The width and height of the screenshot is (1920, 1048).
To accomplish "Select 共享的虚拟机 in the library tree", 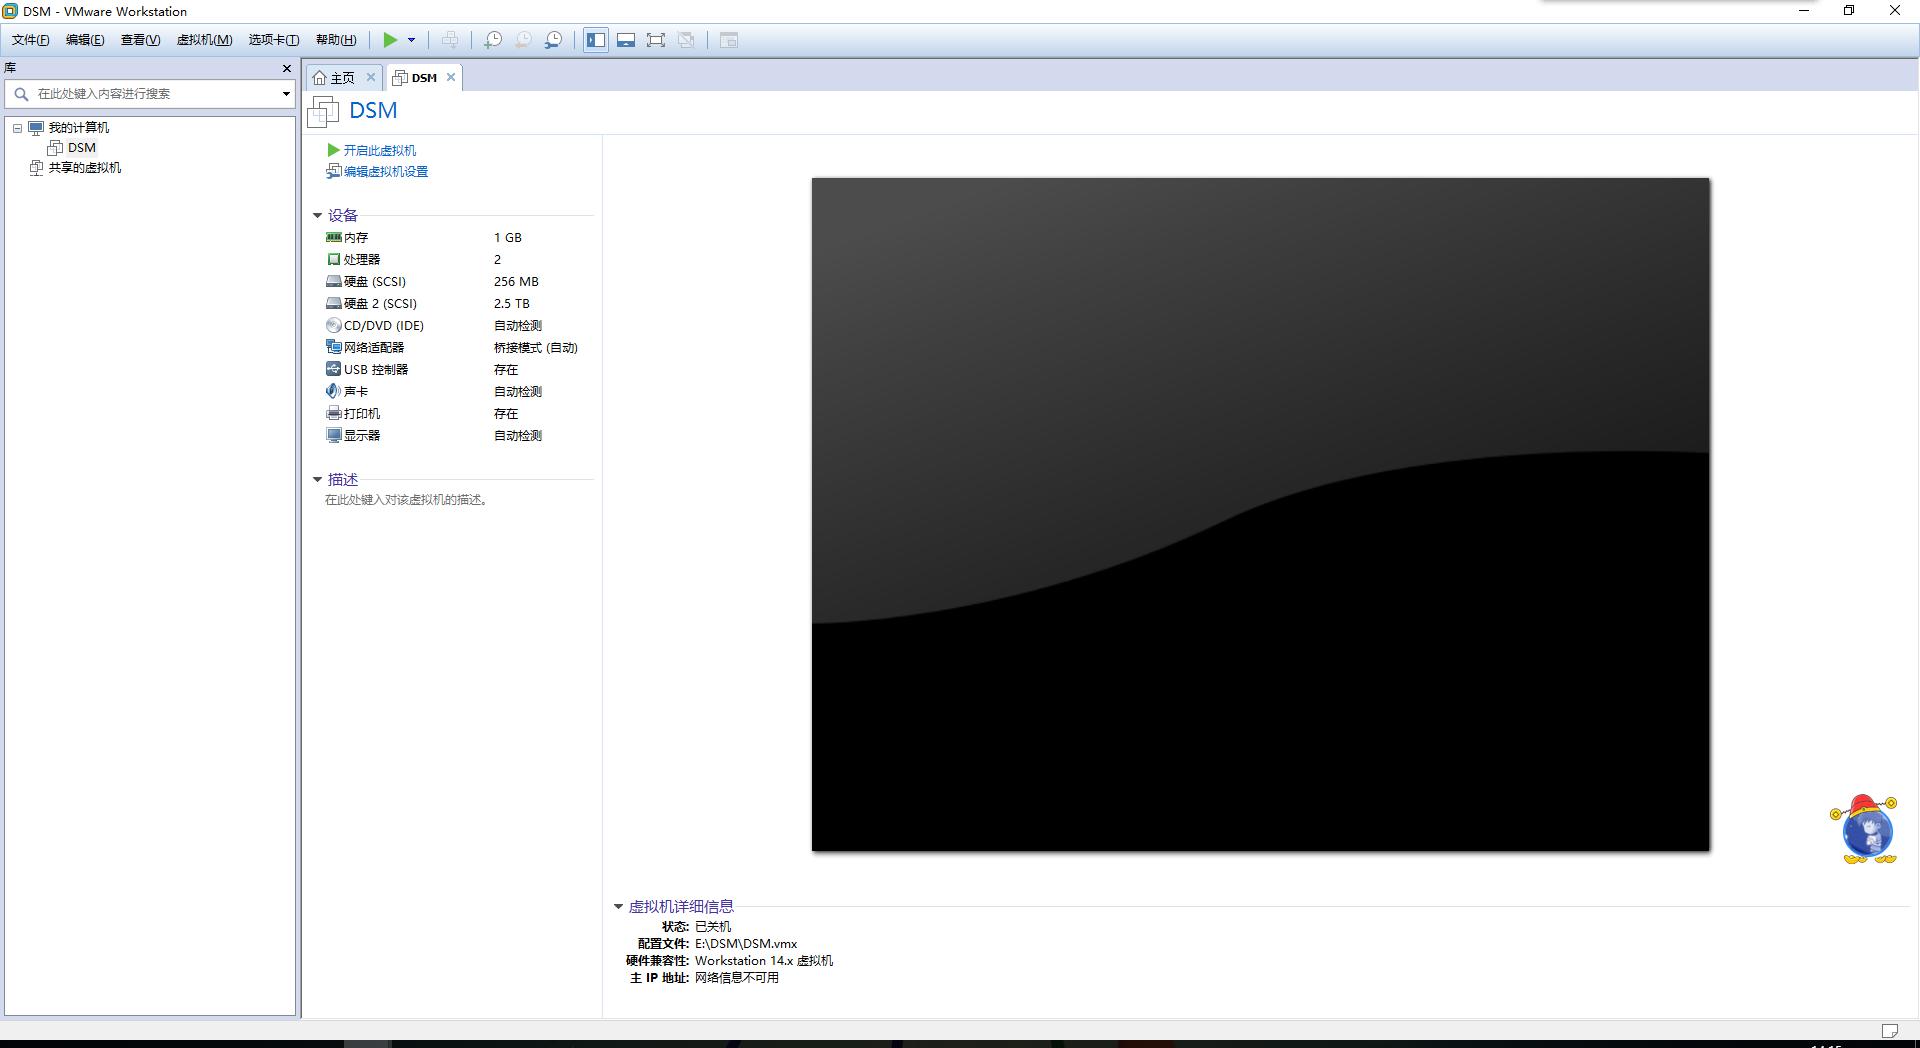I will click(84, 168).
